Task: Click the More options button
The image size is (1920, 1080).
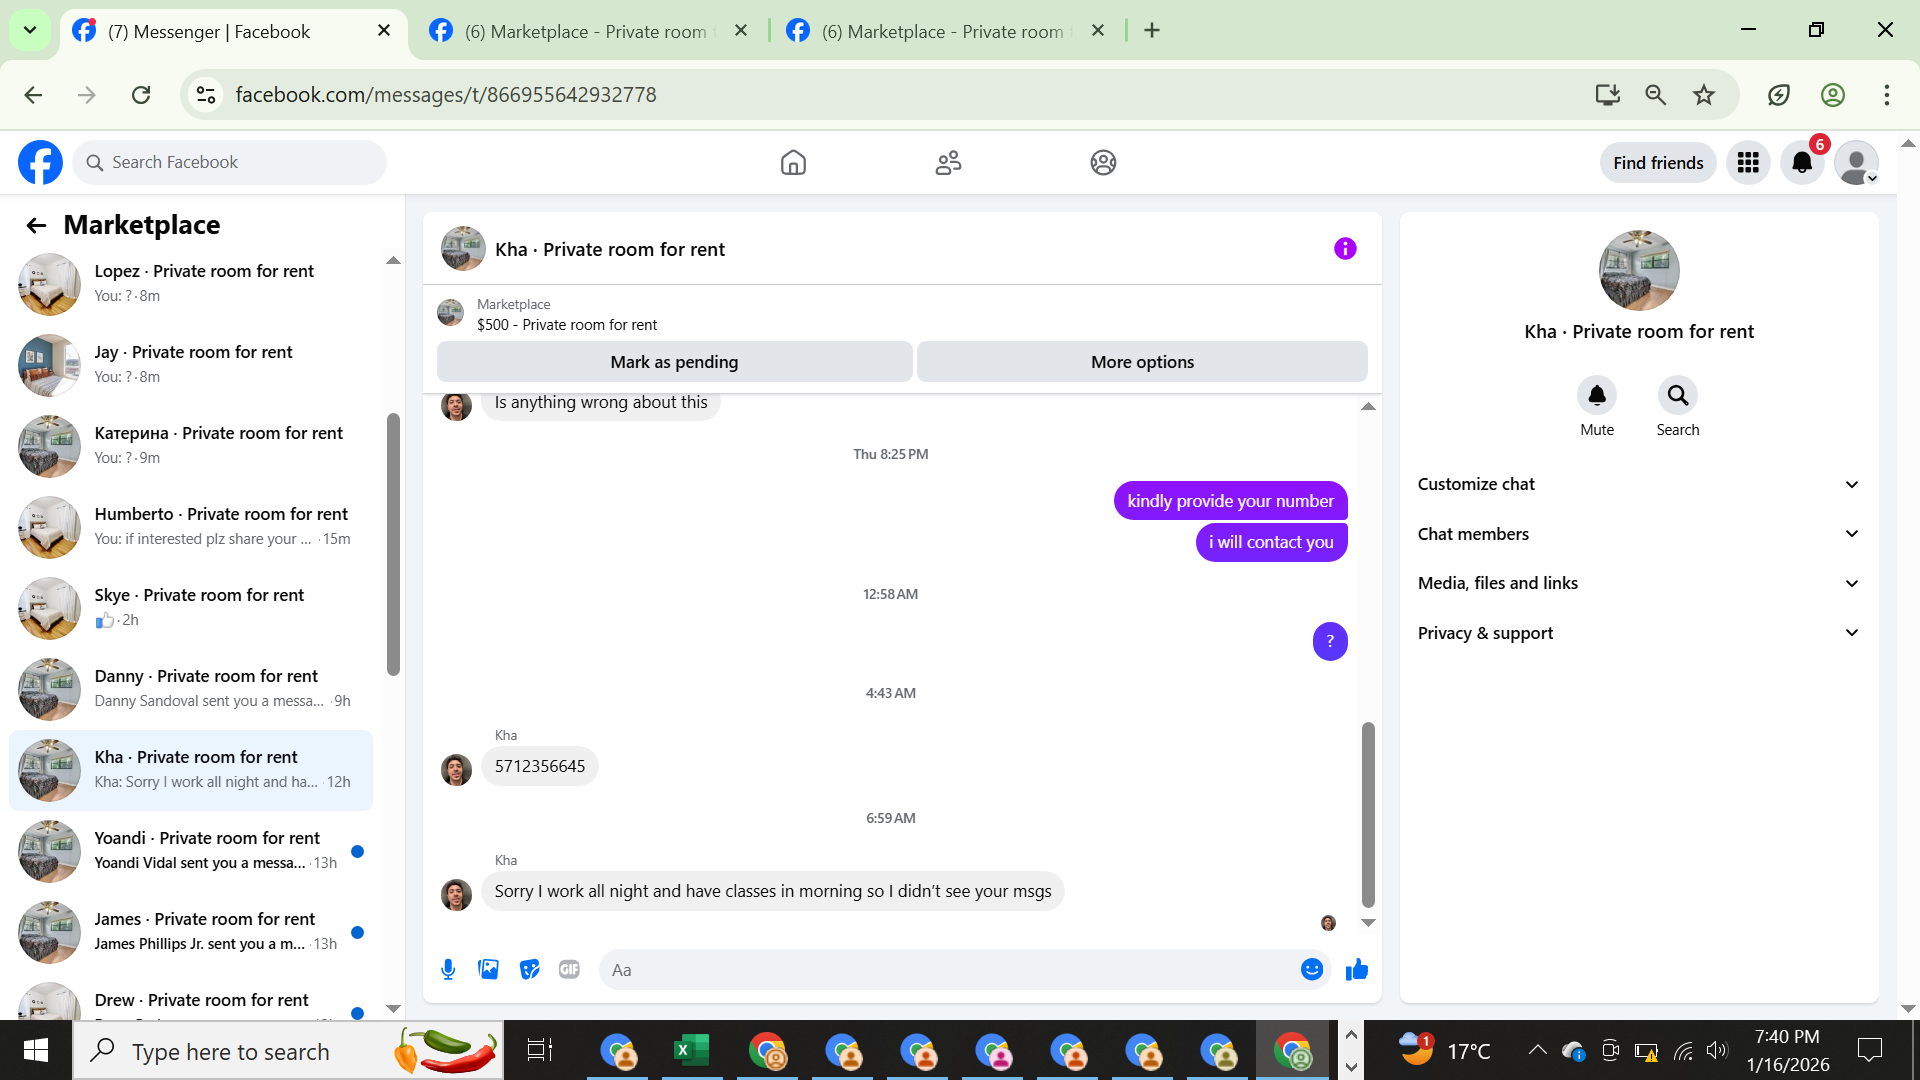Action: pyautogui.click(x=1142, y=362)
